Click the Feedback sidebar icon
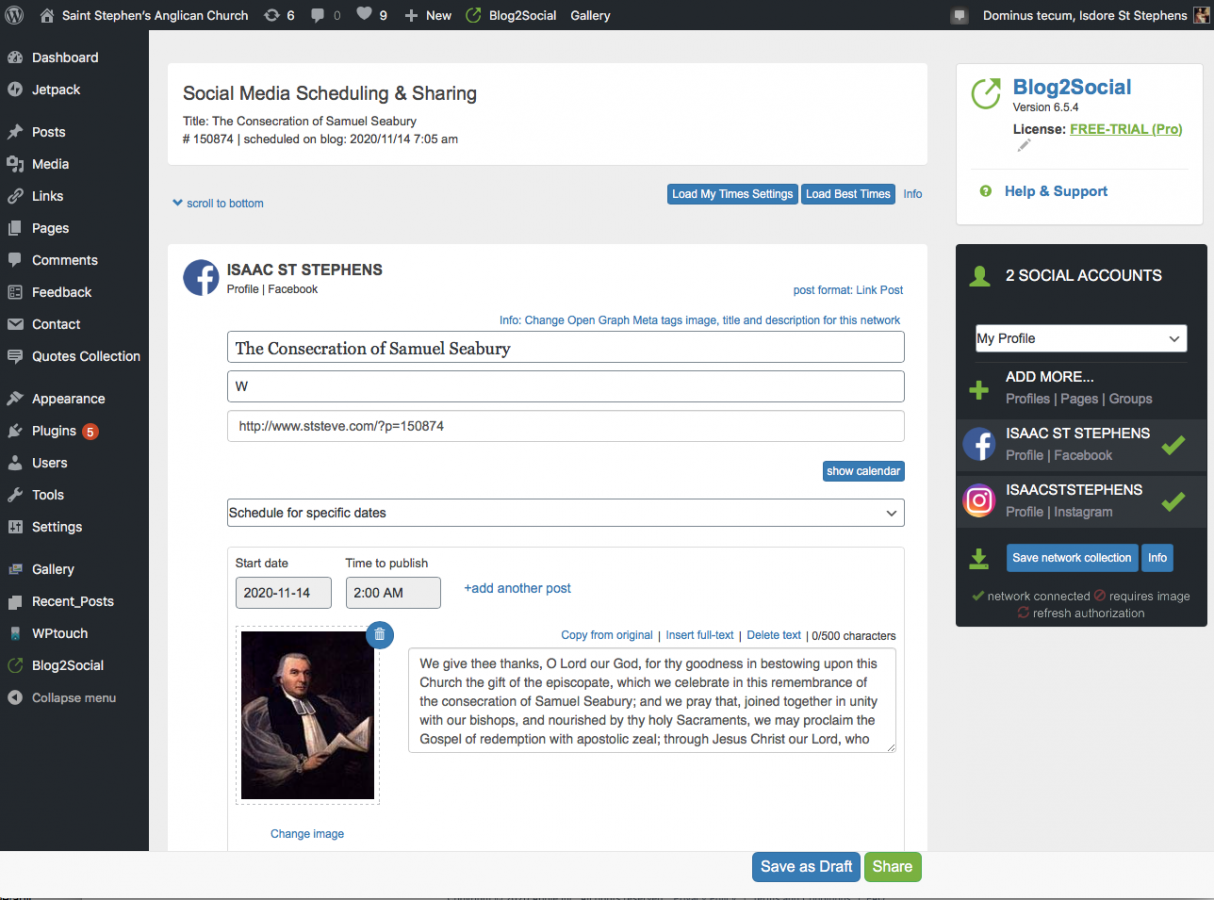Screen dimensions: 1214x900 pos(15,291)
